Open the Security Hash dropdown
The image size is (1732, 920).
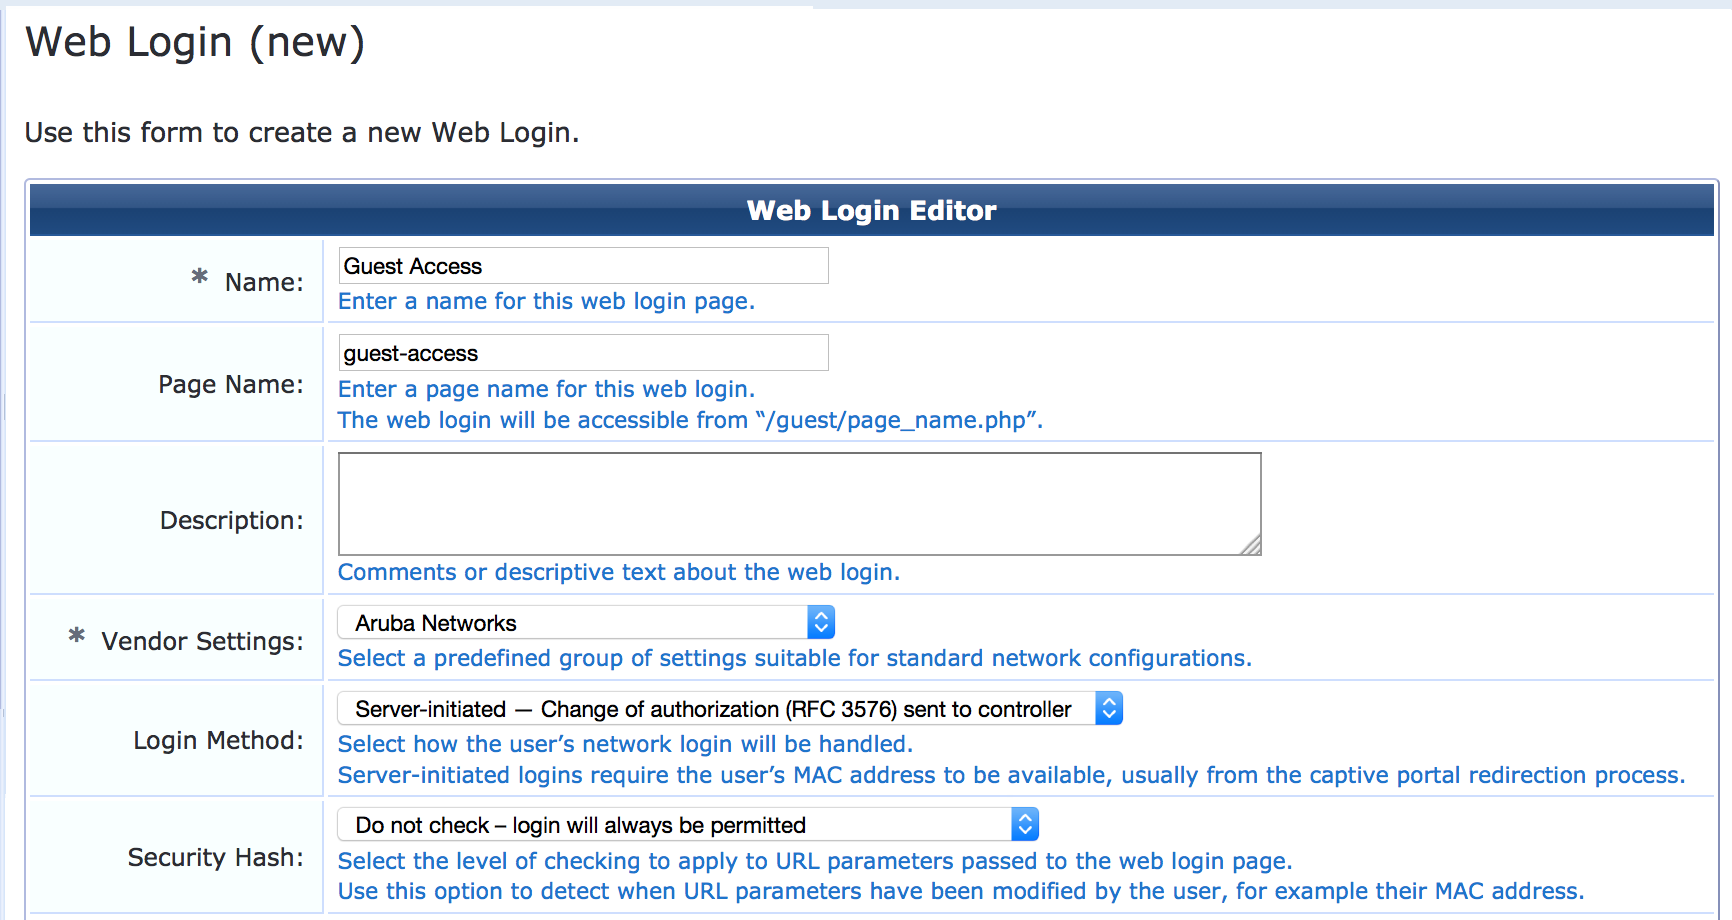(688, 825)
